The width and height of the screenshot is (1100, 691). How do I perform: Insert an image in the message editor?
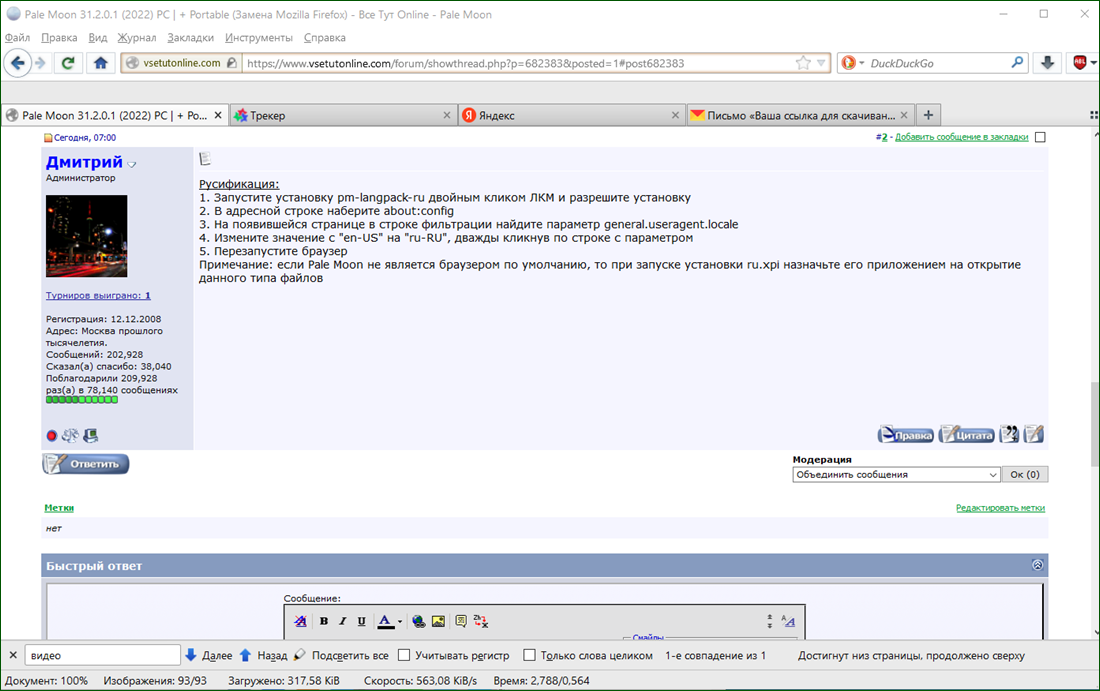[x=438, y=621]
